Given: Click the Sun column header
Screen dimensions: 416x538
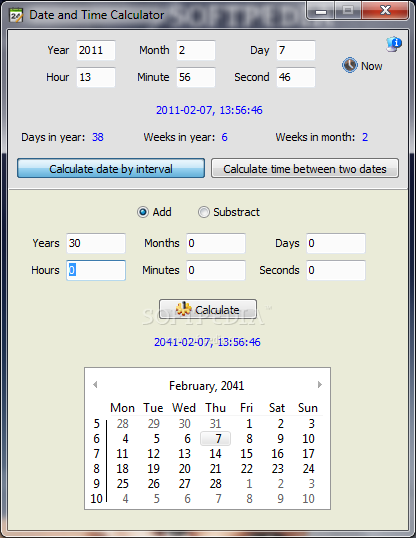Looking at the screenshot, I should (308, 408).
